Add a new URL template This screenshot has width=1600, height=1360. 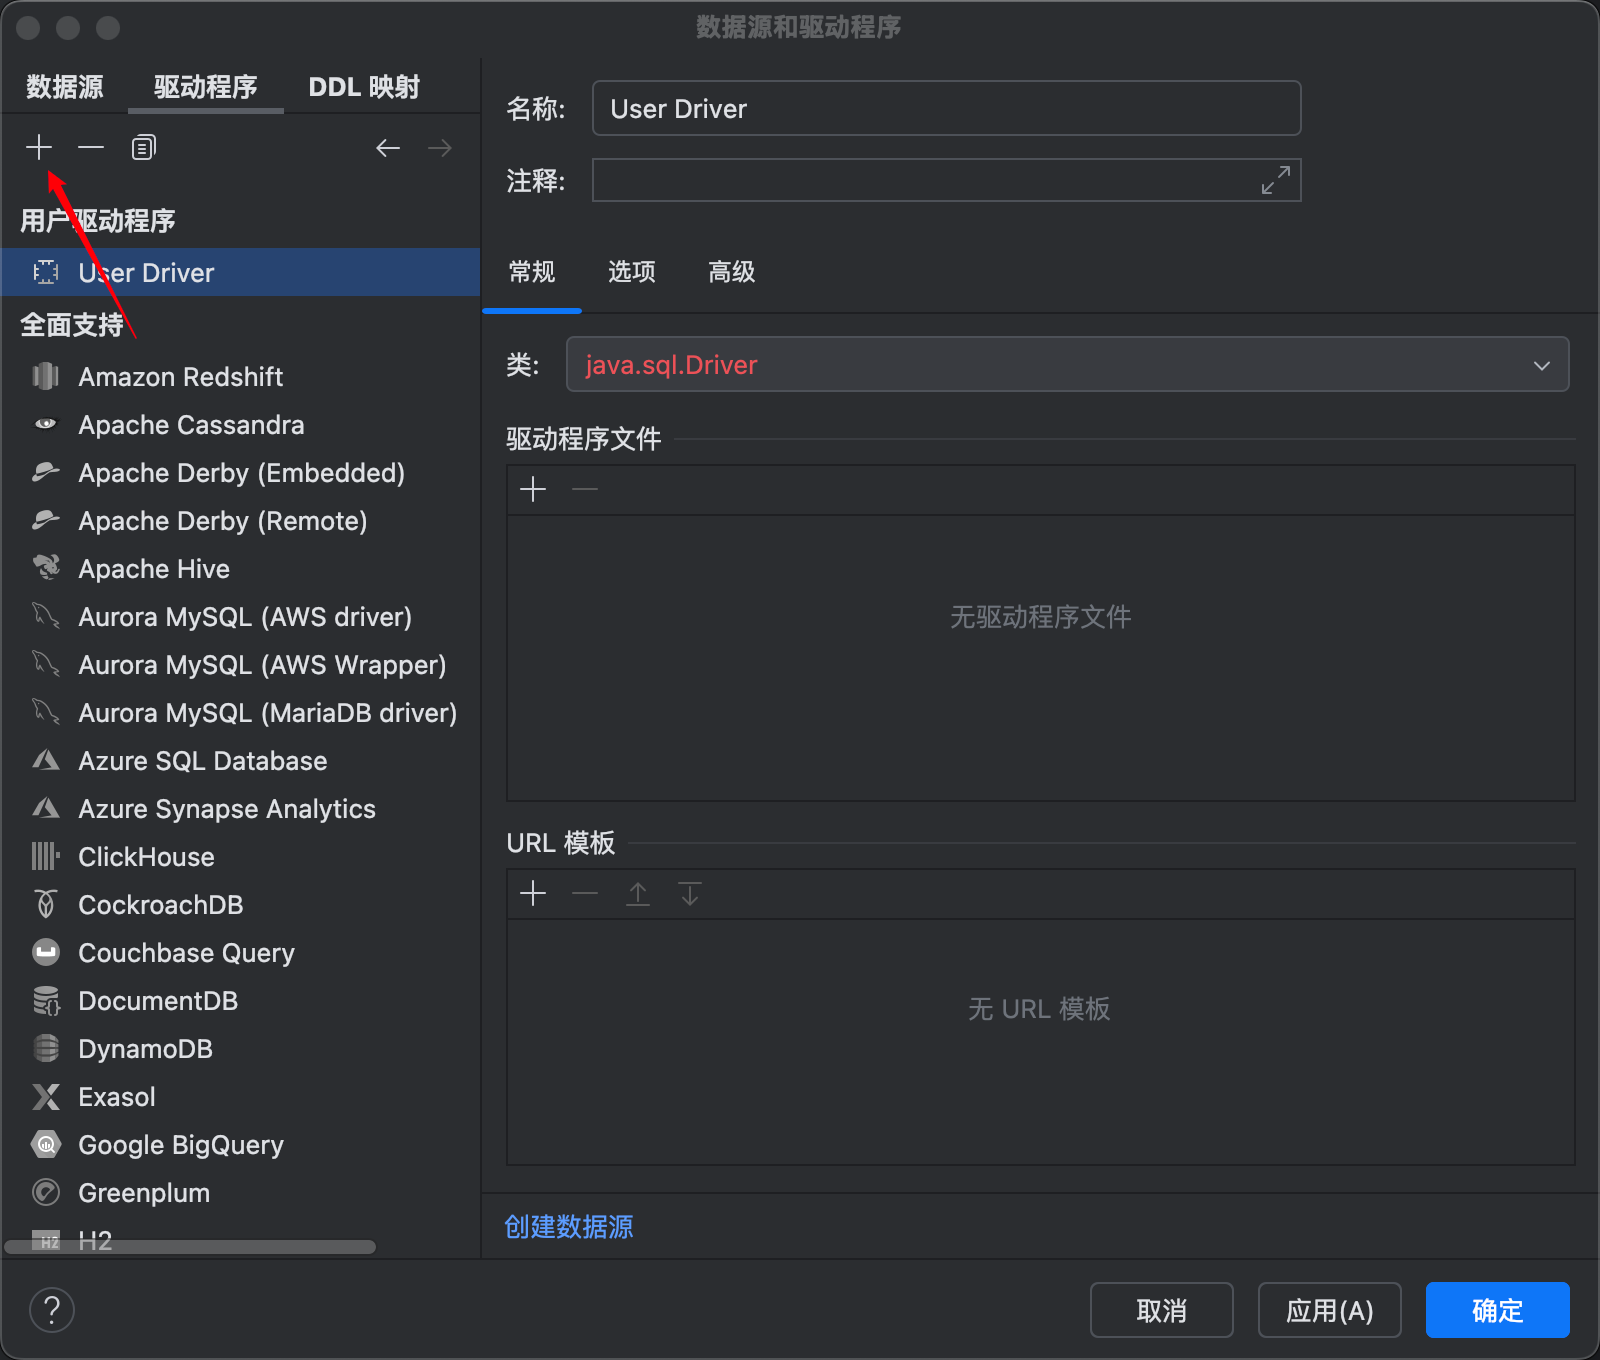tap(533, 893)
